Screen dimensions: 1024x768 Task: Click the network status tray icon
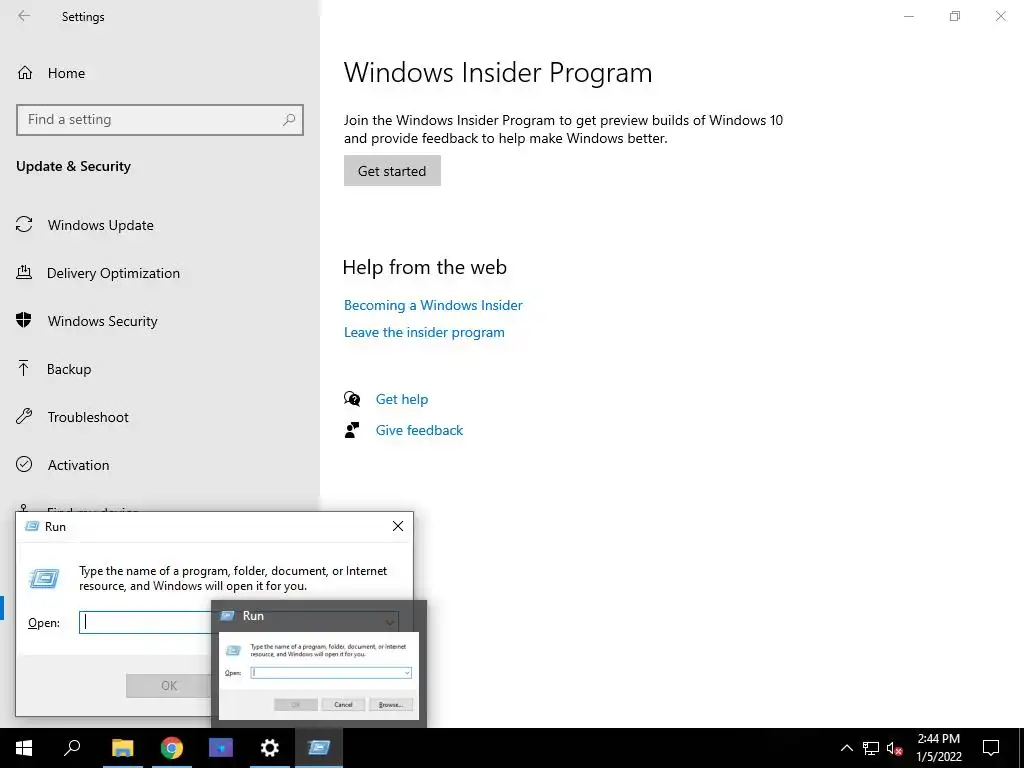(x=871, y=748)
